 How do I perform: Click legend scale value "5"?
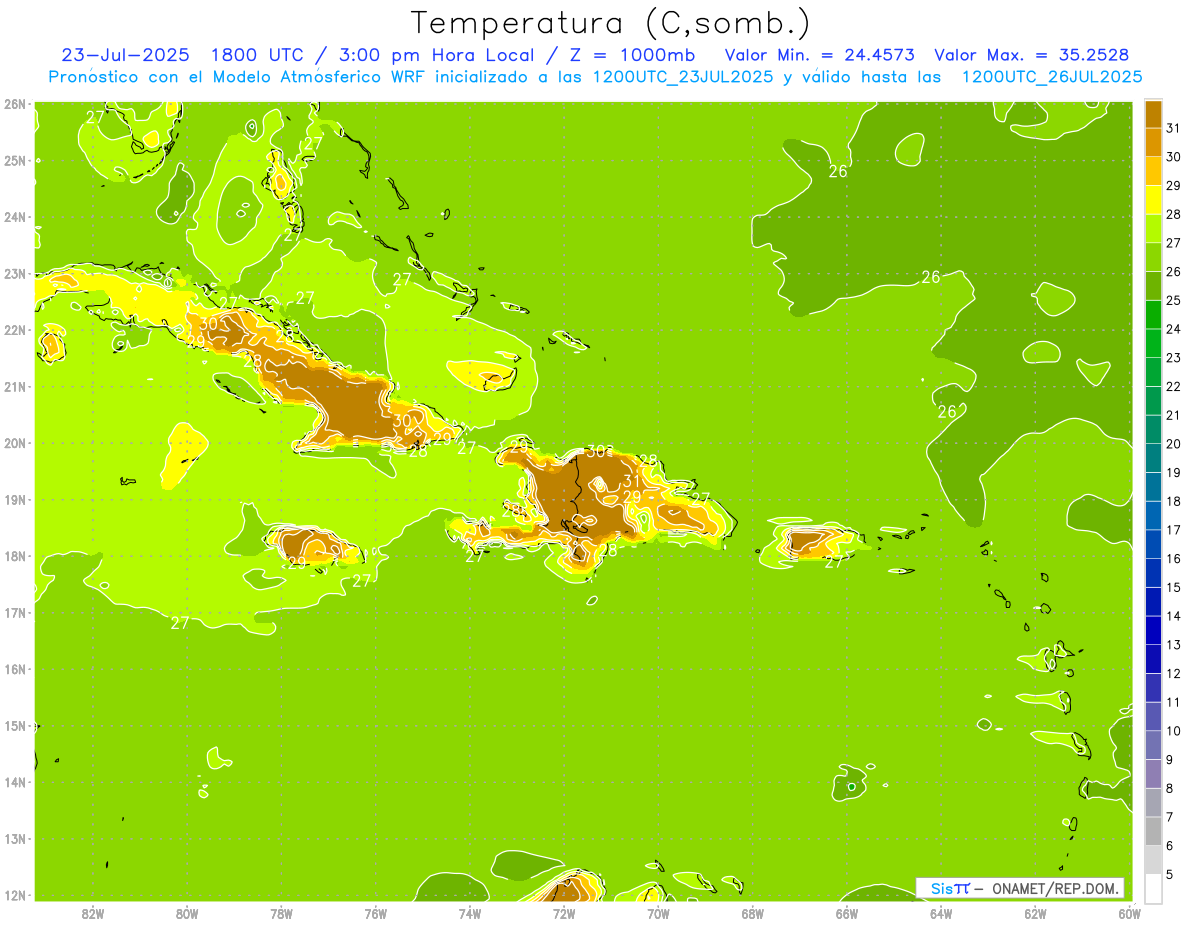1170,874
